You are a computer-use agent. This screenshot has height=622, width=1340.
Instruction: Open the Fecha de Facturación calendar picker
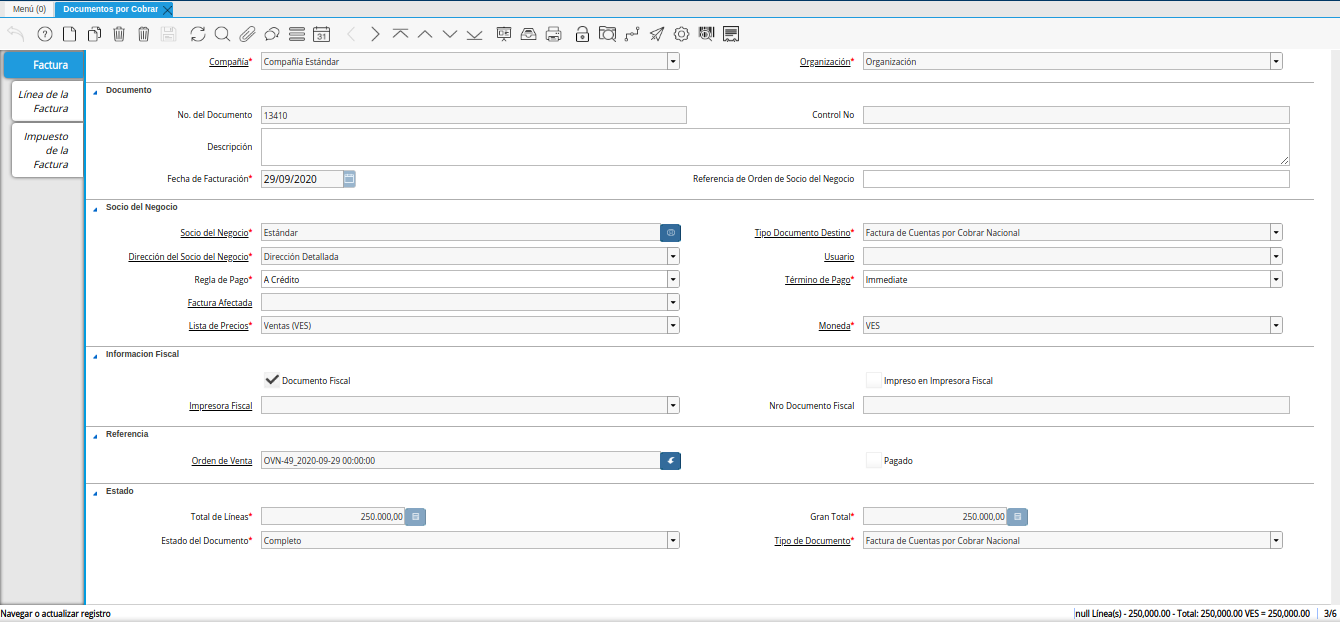pos(349,179)
